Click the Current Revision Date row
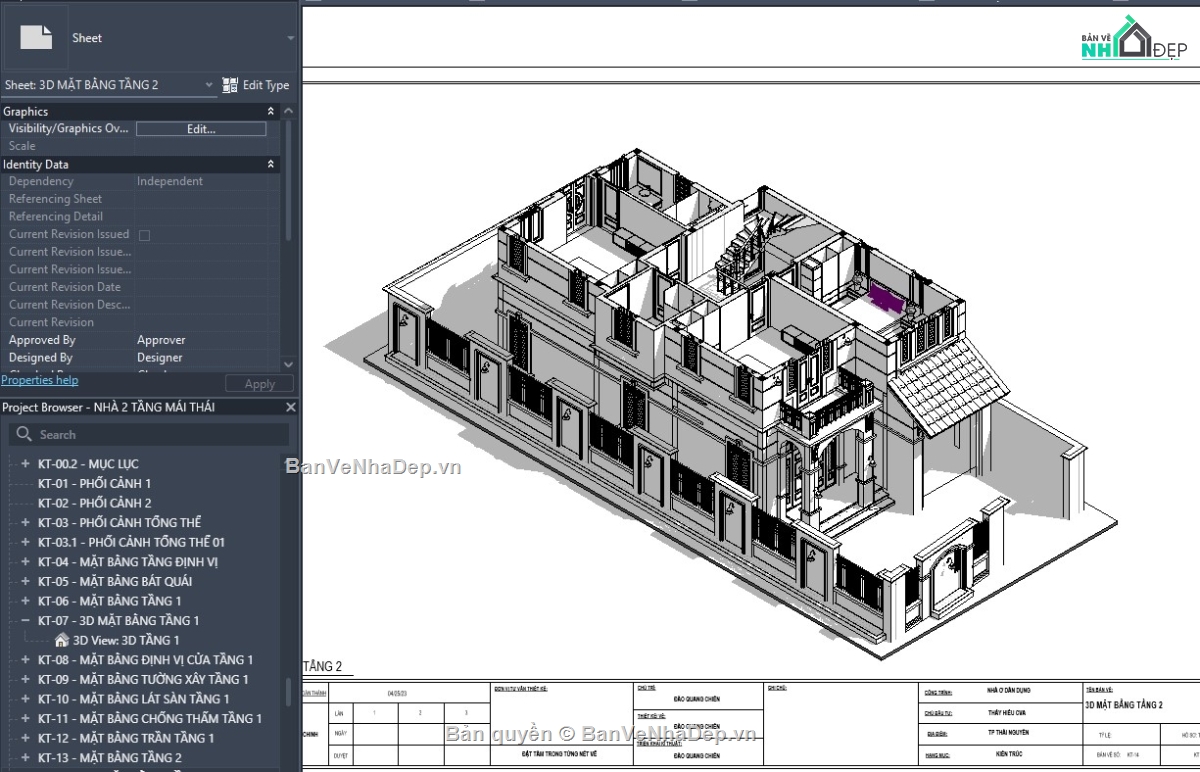Image resolution: width=1200 pixels, height=772 pixels. pos(140,287)
